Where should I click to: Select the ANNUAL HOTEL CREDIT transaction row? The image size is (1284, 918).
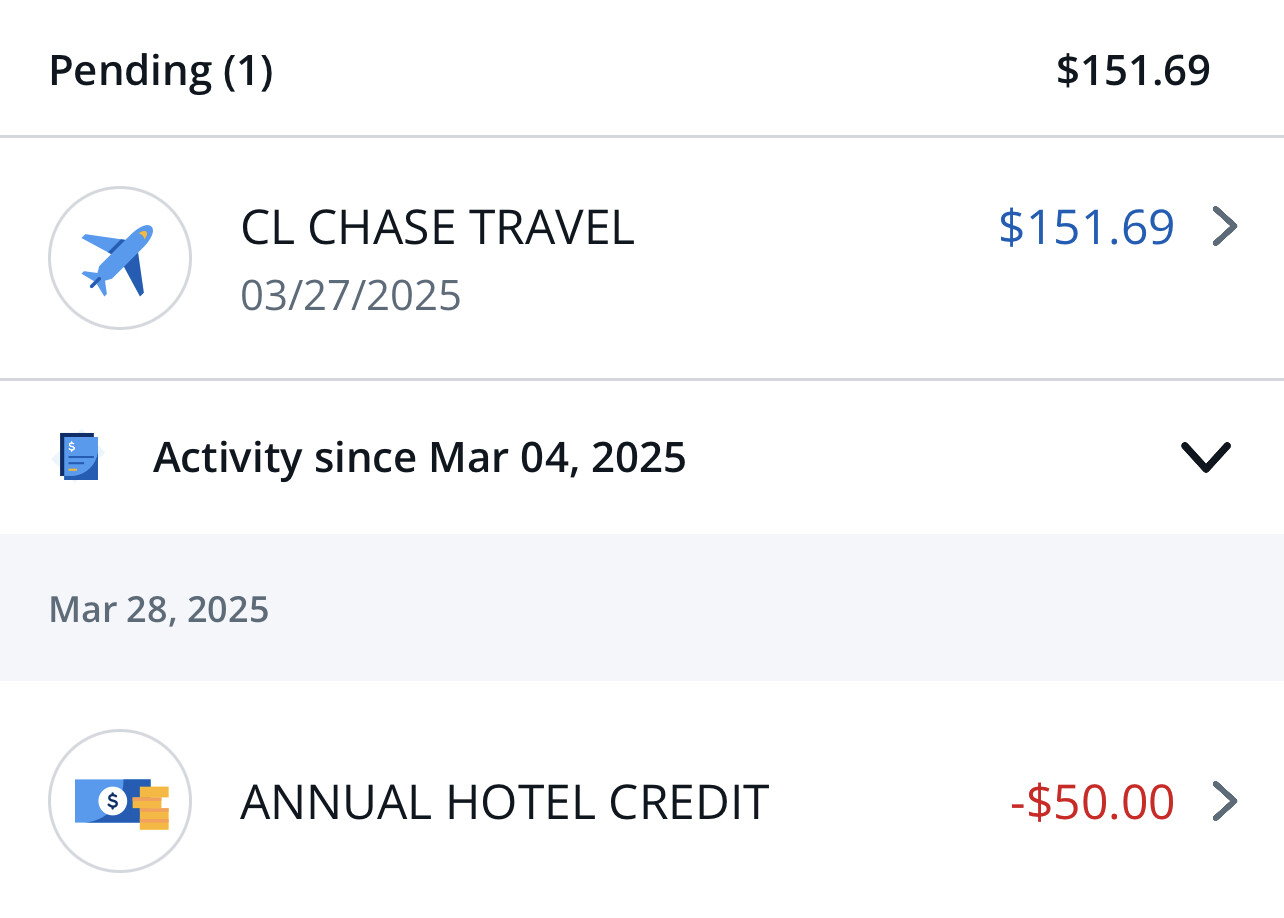click(x=504, y=801)
